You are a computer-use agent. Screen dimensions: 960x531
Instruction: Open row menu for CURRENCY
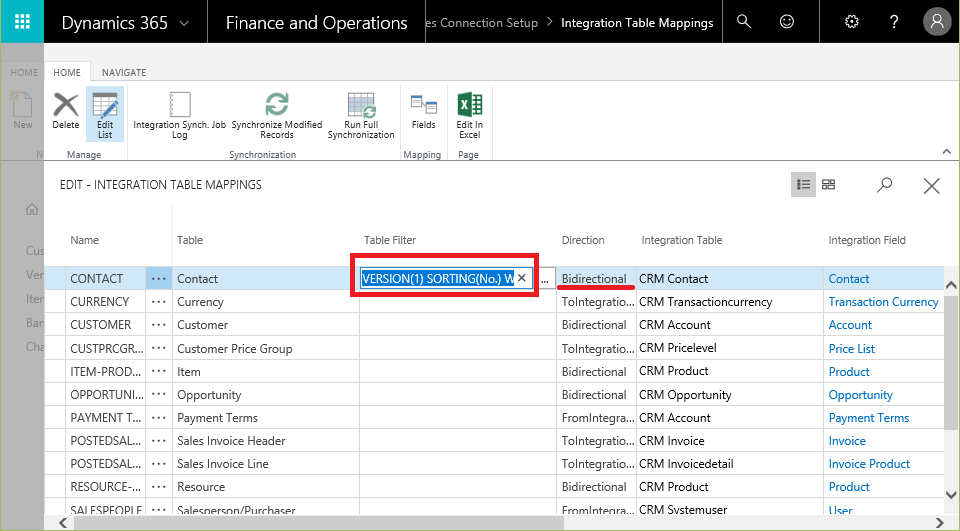[159, 302]
